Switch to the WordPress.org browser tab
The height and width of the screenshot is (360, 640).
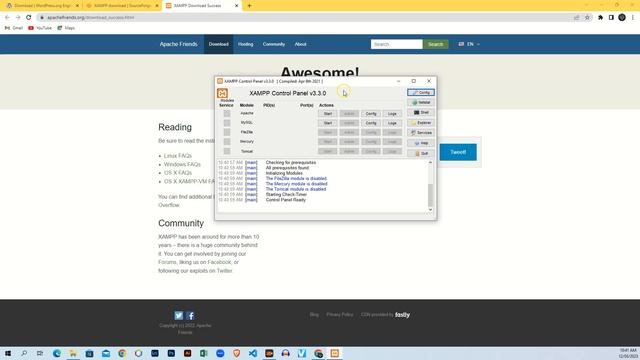(x=42, y=6)
